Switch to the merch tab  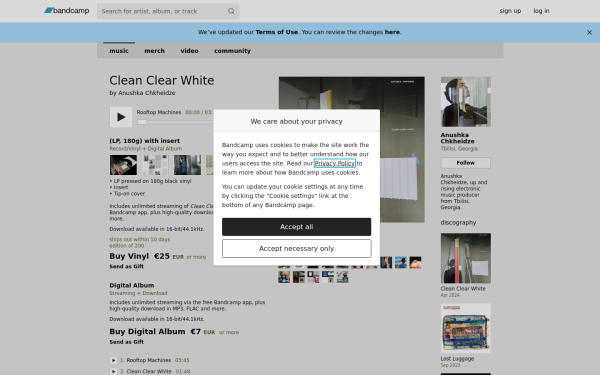coord(154,51)
